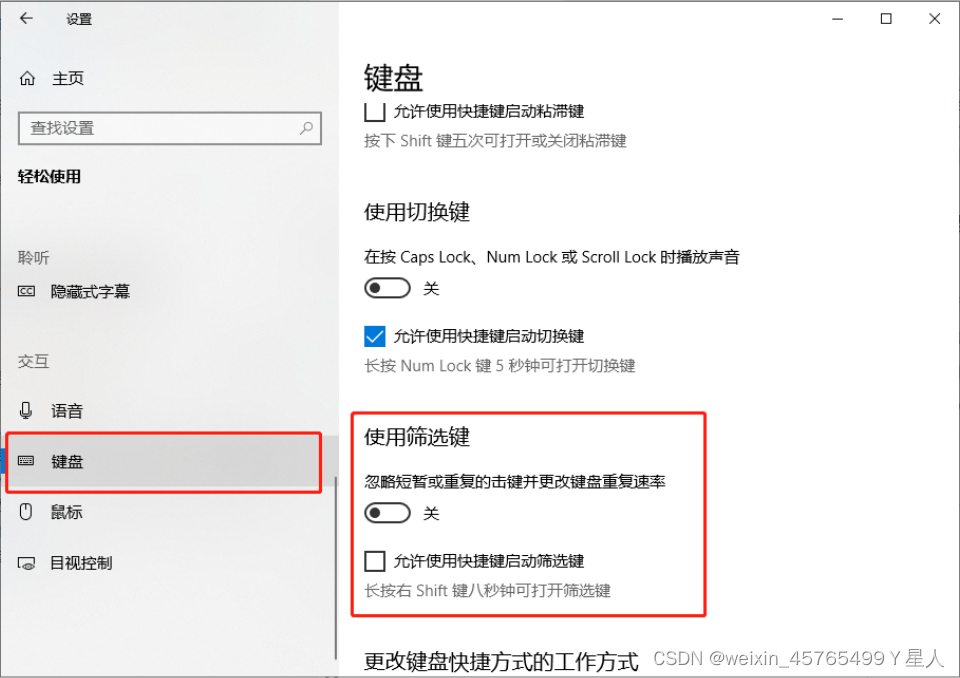Maximize the settings window

click(x=886, y=18)
